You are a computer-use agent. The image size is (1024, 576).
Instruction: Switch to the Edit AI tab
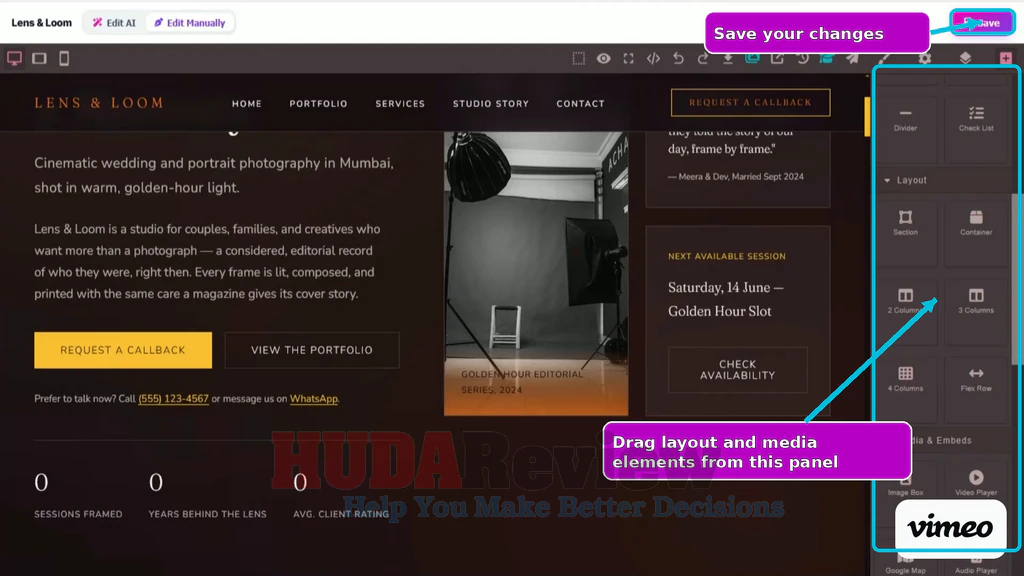click(114, 23)
